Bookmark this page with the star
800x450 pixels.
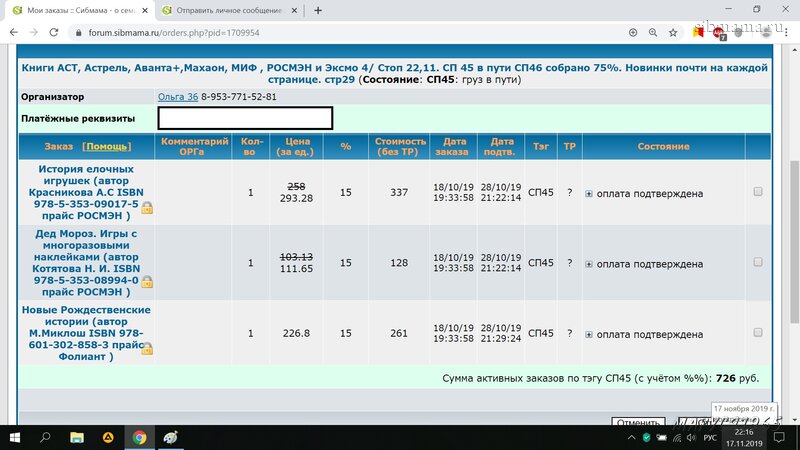pos(673,32)
